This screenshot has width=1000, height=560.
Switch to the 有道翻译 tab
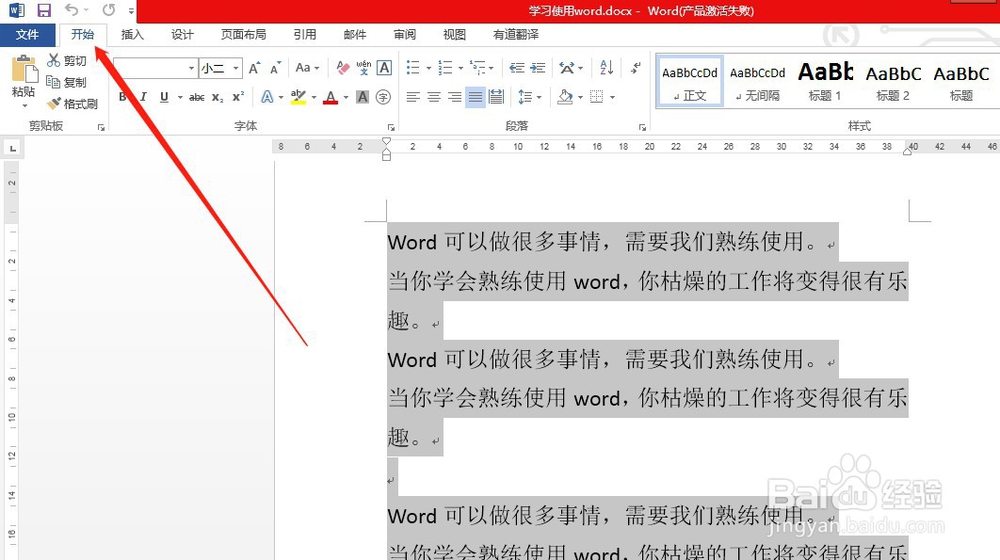pos(516,34)
